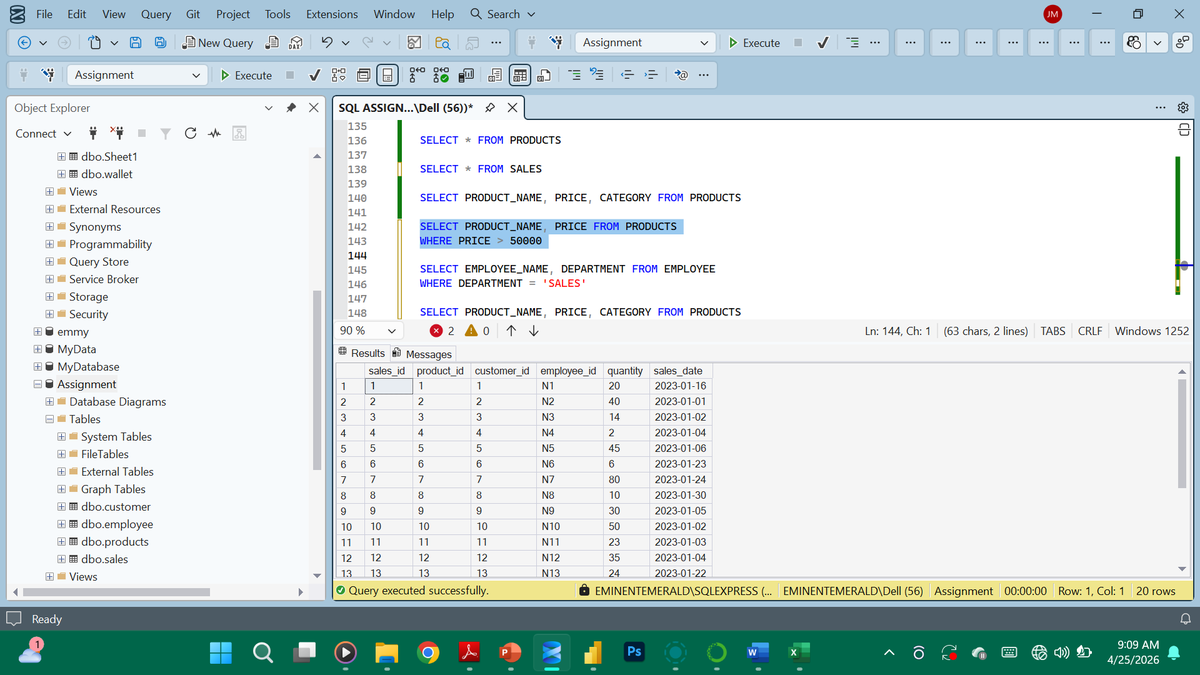Uncomment the selected lines
The width and height of the screenshot is (1200, 675).
[598, 75]
